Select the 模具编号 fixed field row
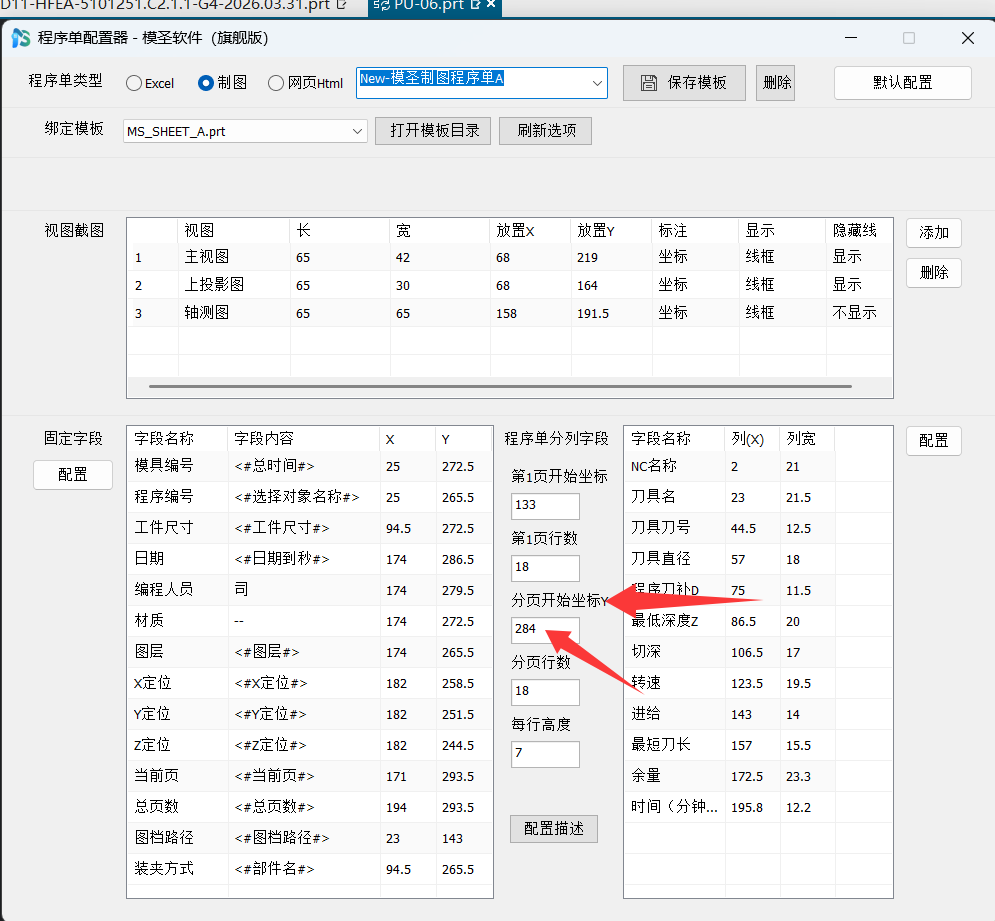The image size is (995, 921). click(x=310, y=466)
